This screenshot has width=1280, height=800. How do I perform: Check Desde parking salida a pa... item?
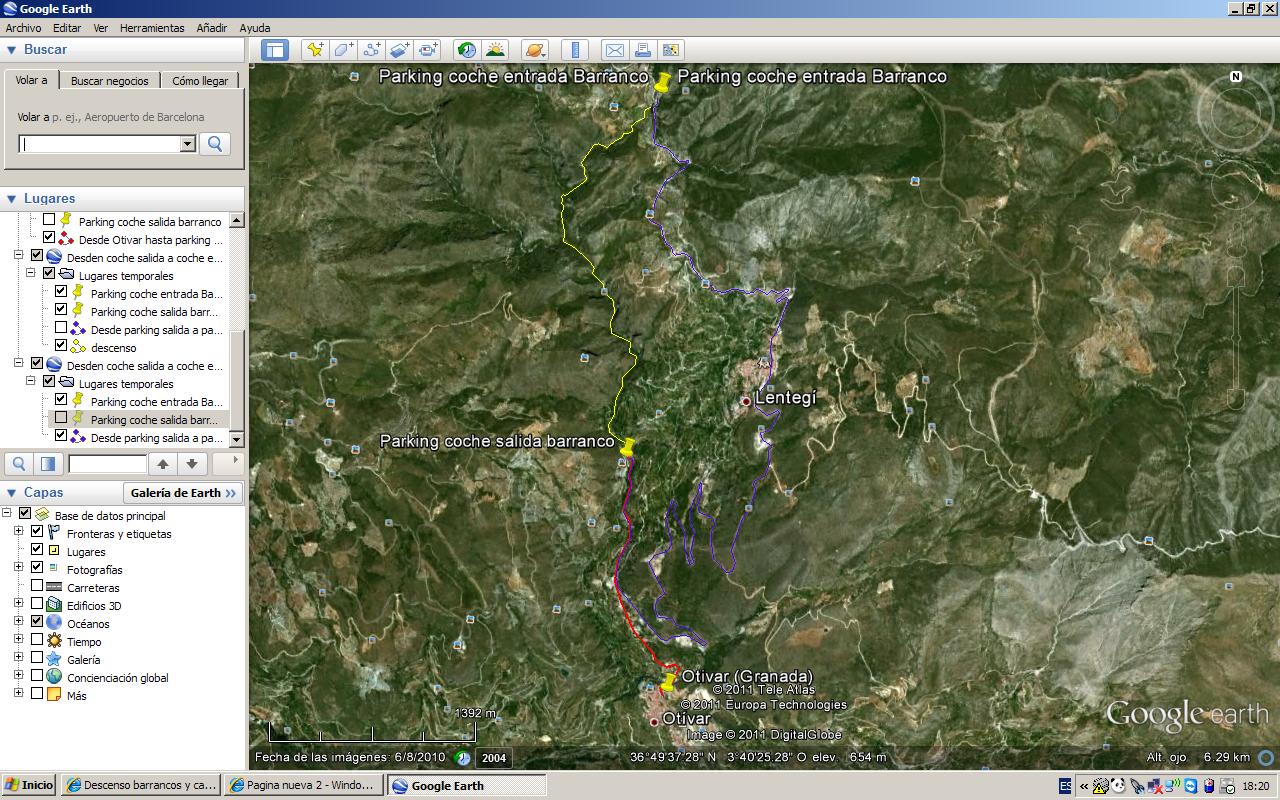60,328
